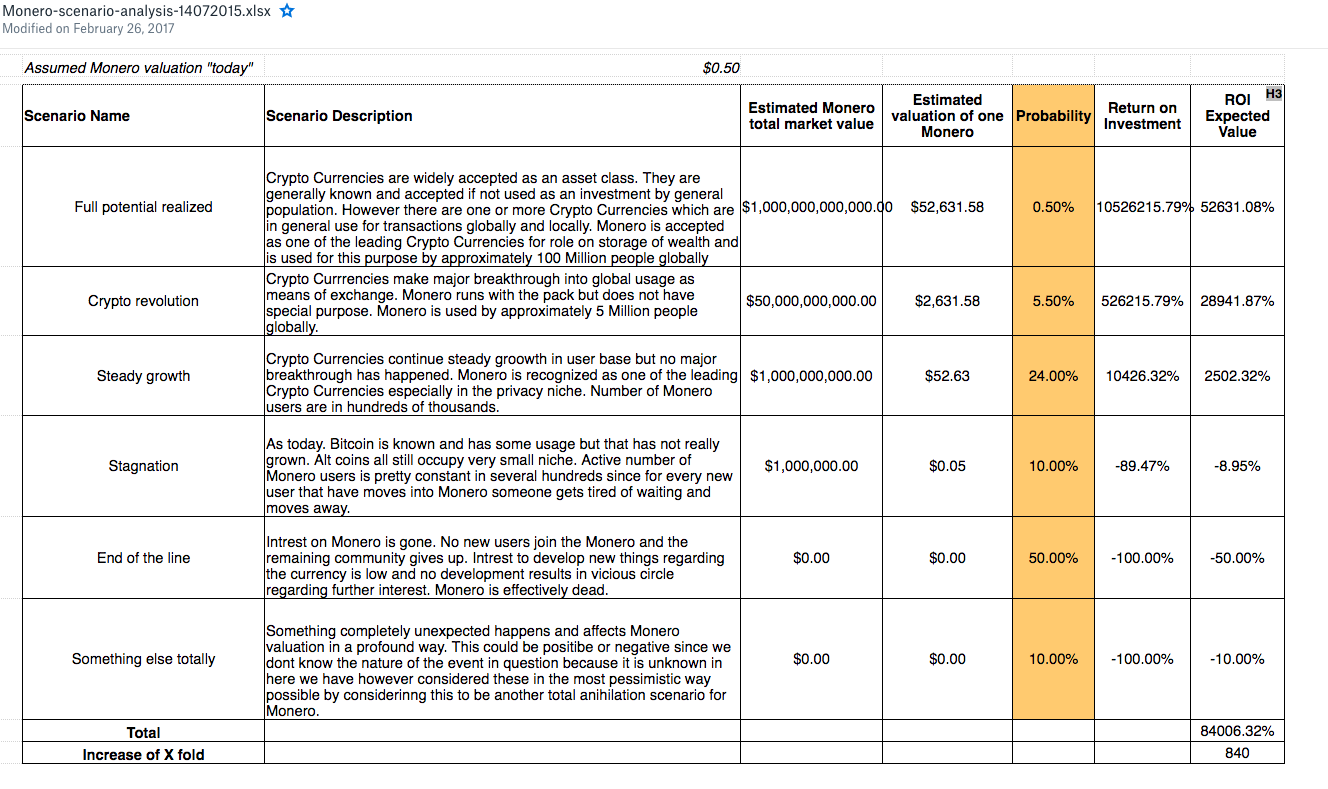This screenshot has height=789, width=1328.
Task: Select the 52631.08% expected value cell
Action: (1237, 207)
